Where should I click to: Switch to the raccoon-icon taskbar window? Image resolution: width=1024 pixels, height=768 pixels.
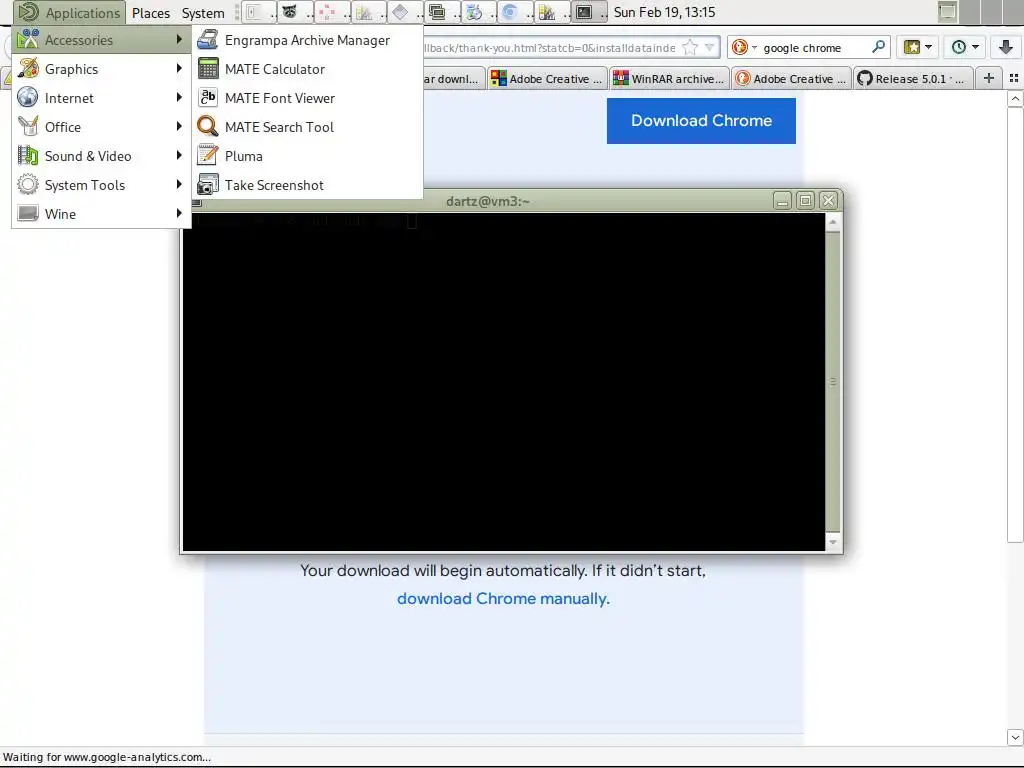point(295,12)
